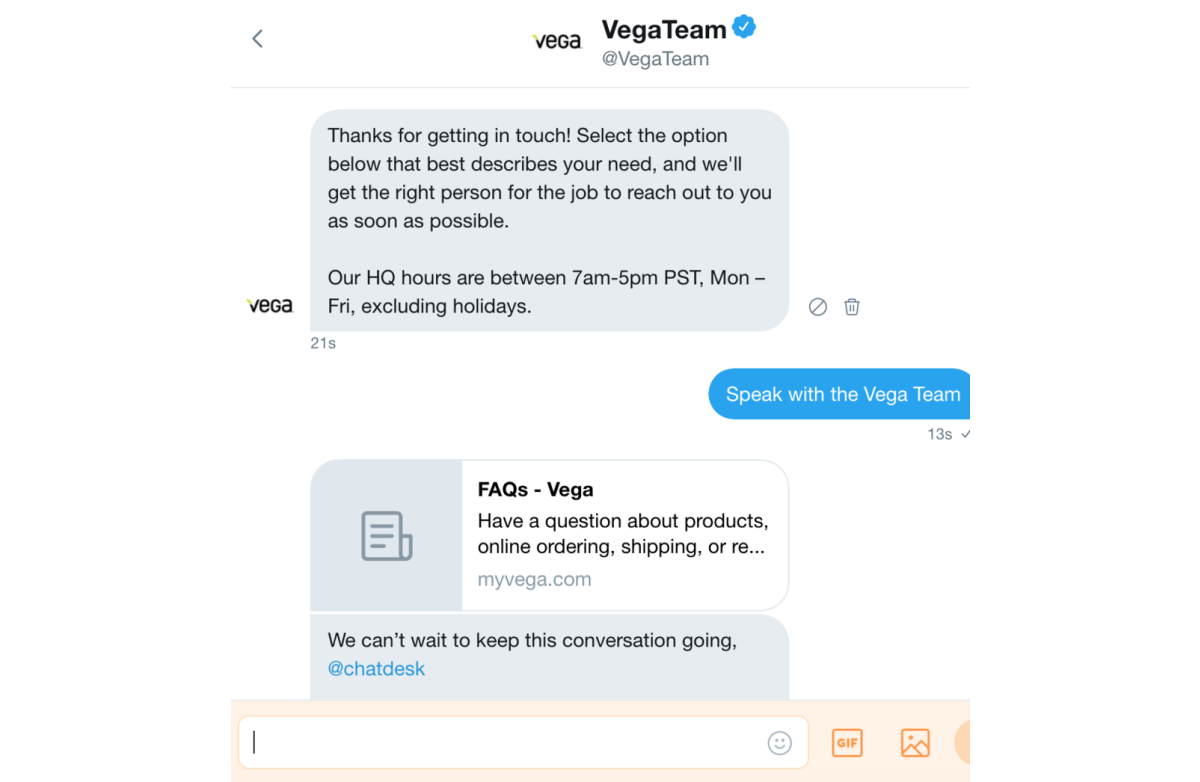
Task: Open the VegaTeam profile name in header
Action: [664, 30]
